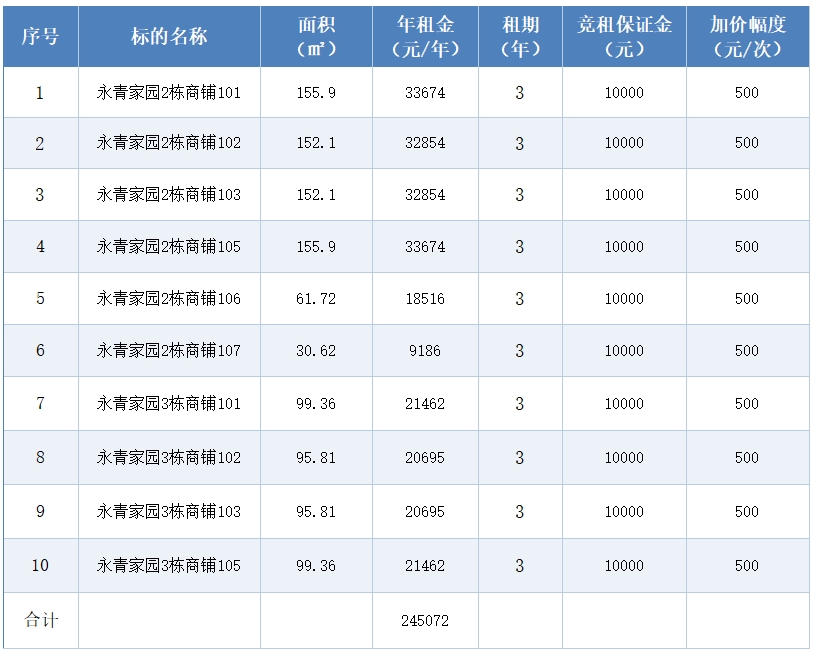
Task: Select 永青家园3栋商铺105 in last data row
Action: pos(169,566)
